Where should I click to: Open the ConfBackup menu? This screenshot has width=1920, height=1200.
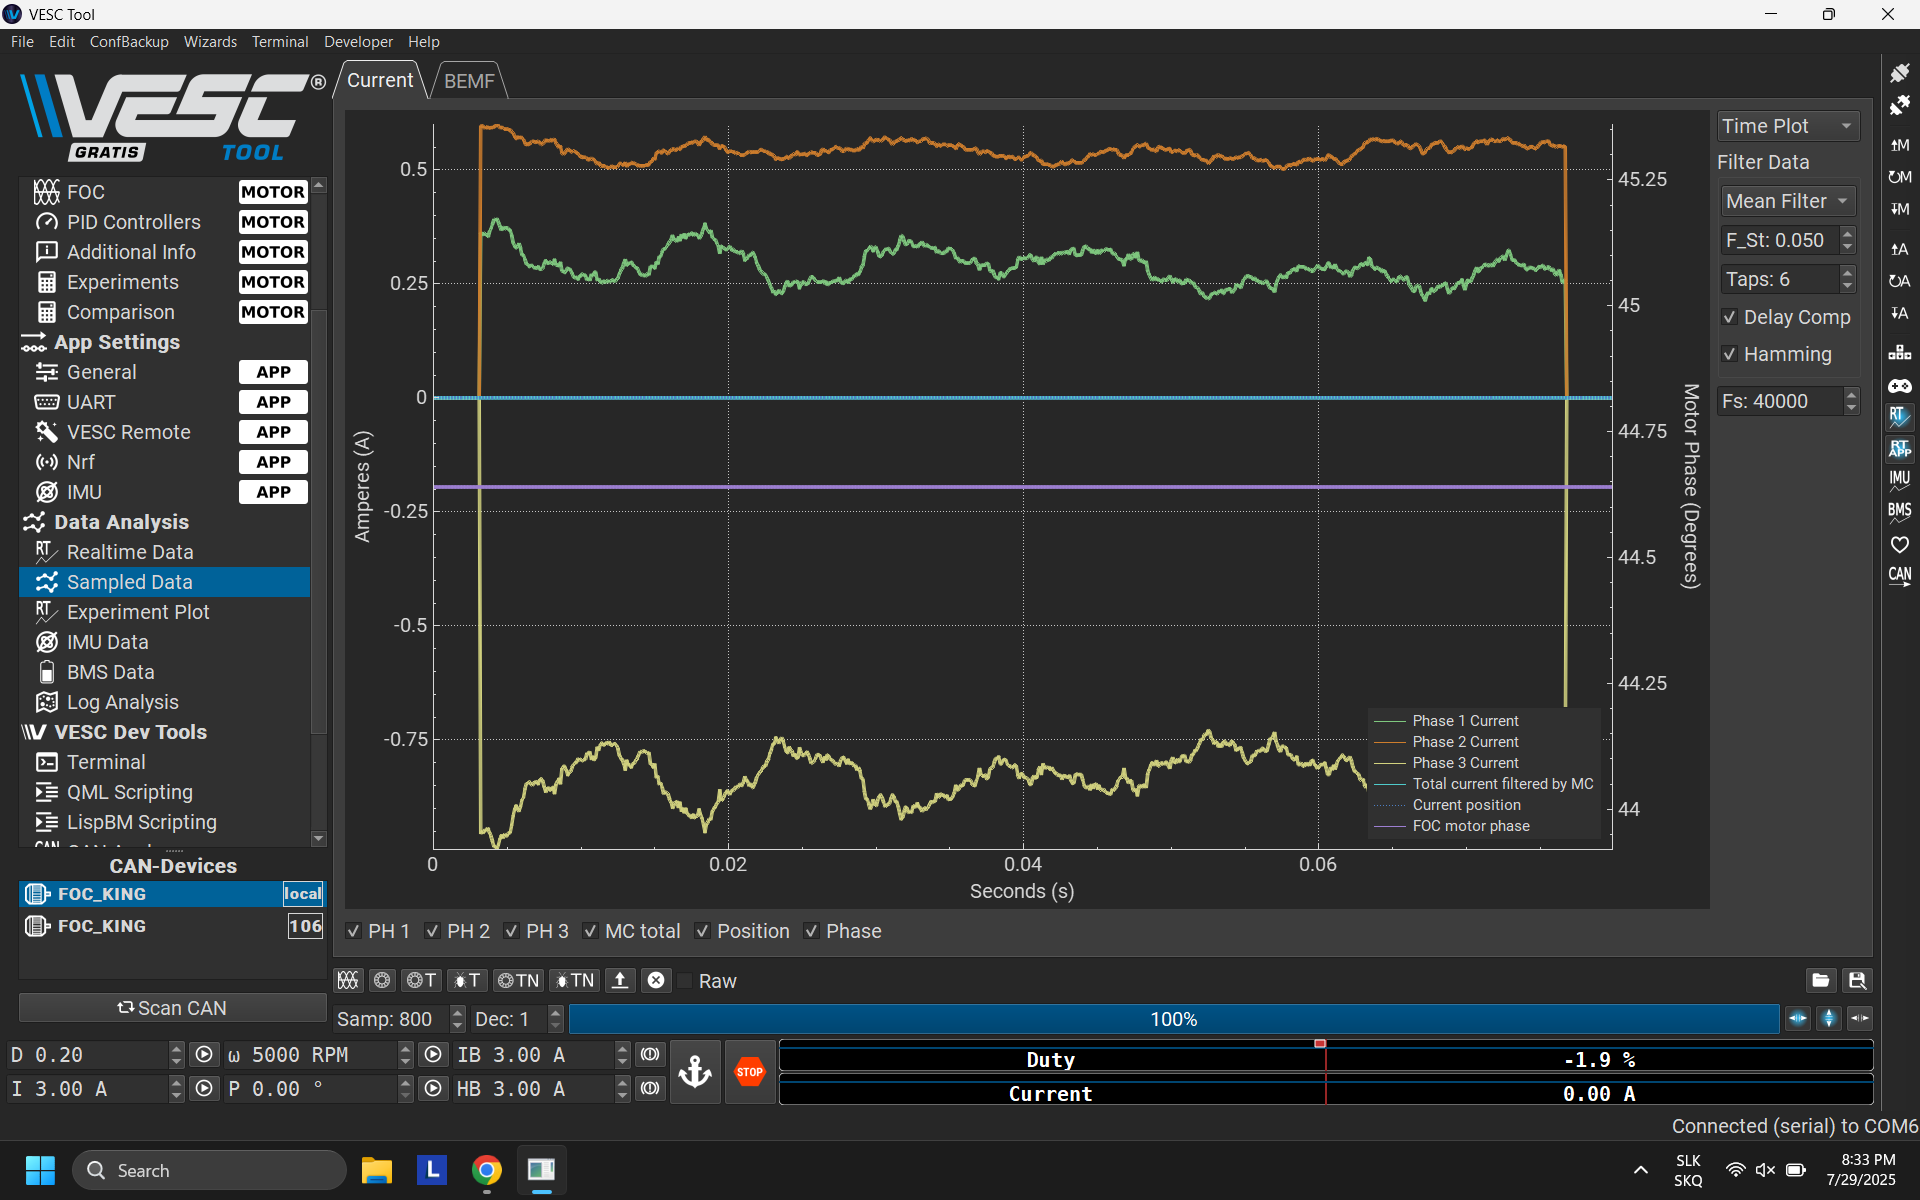click(x=129, y=42)
